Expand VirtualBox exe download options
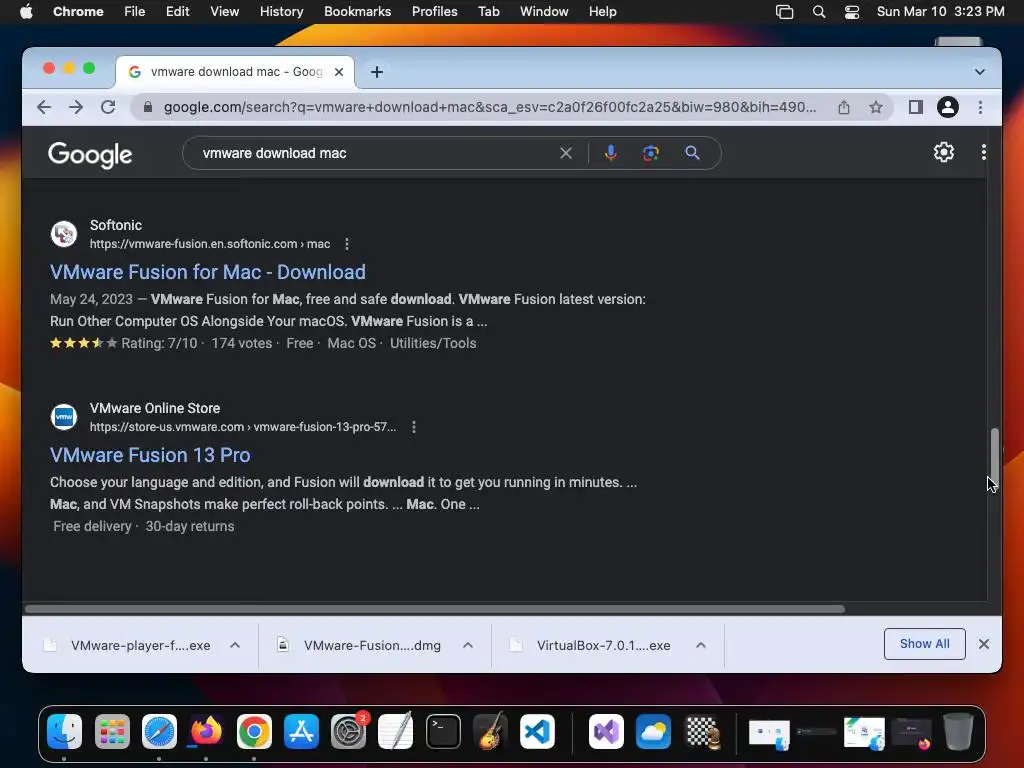 701,645
